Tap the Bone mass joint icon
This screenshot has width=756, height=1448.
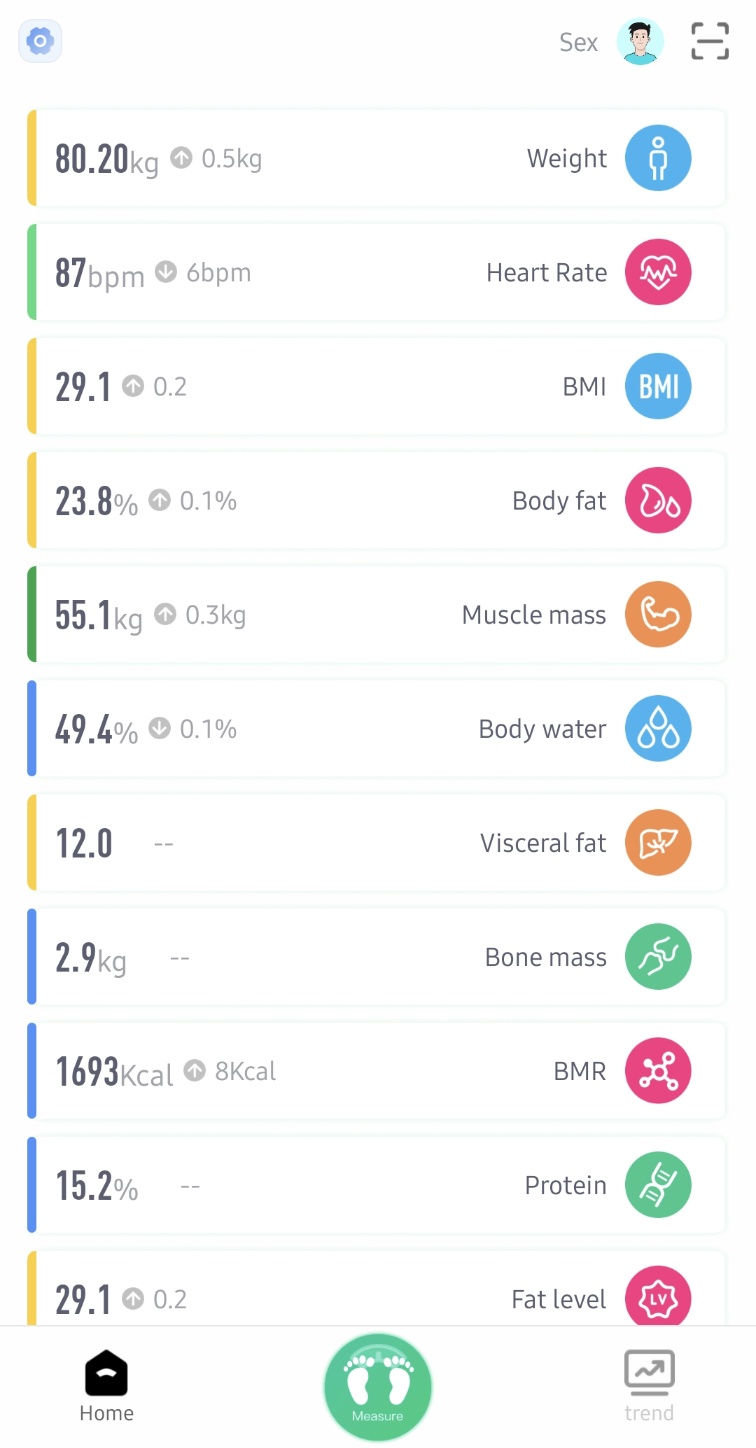coord(658,956)
